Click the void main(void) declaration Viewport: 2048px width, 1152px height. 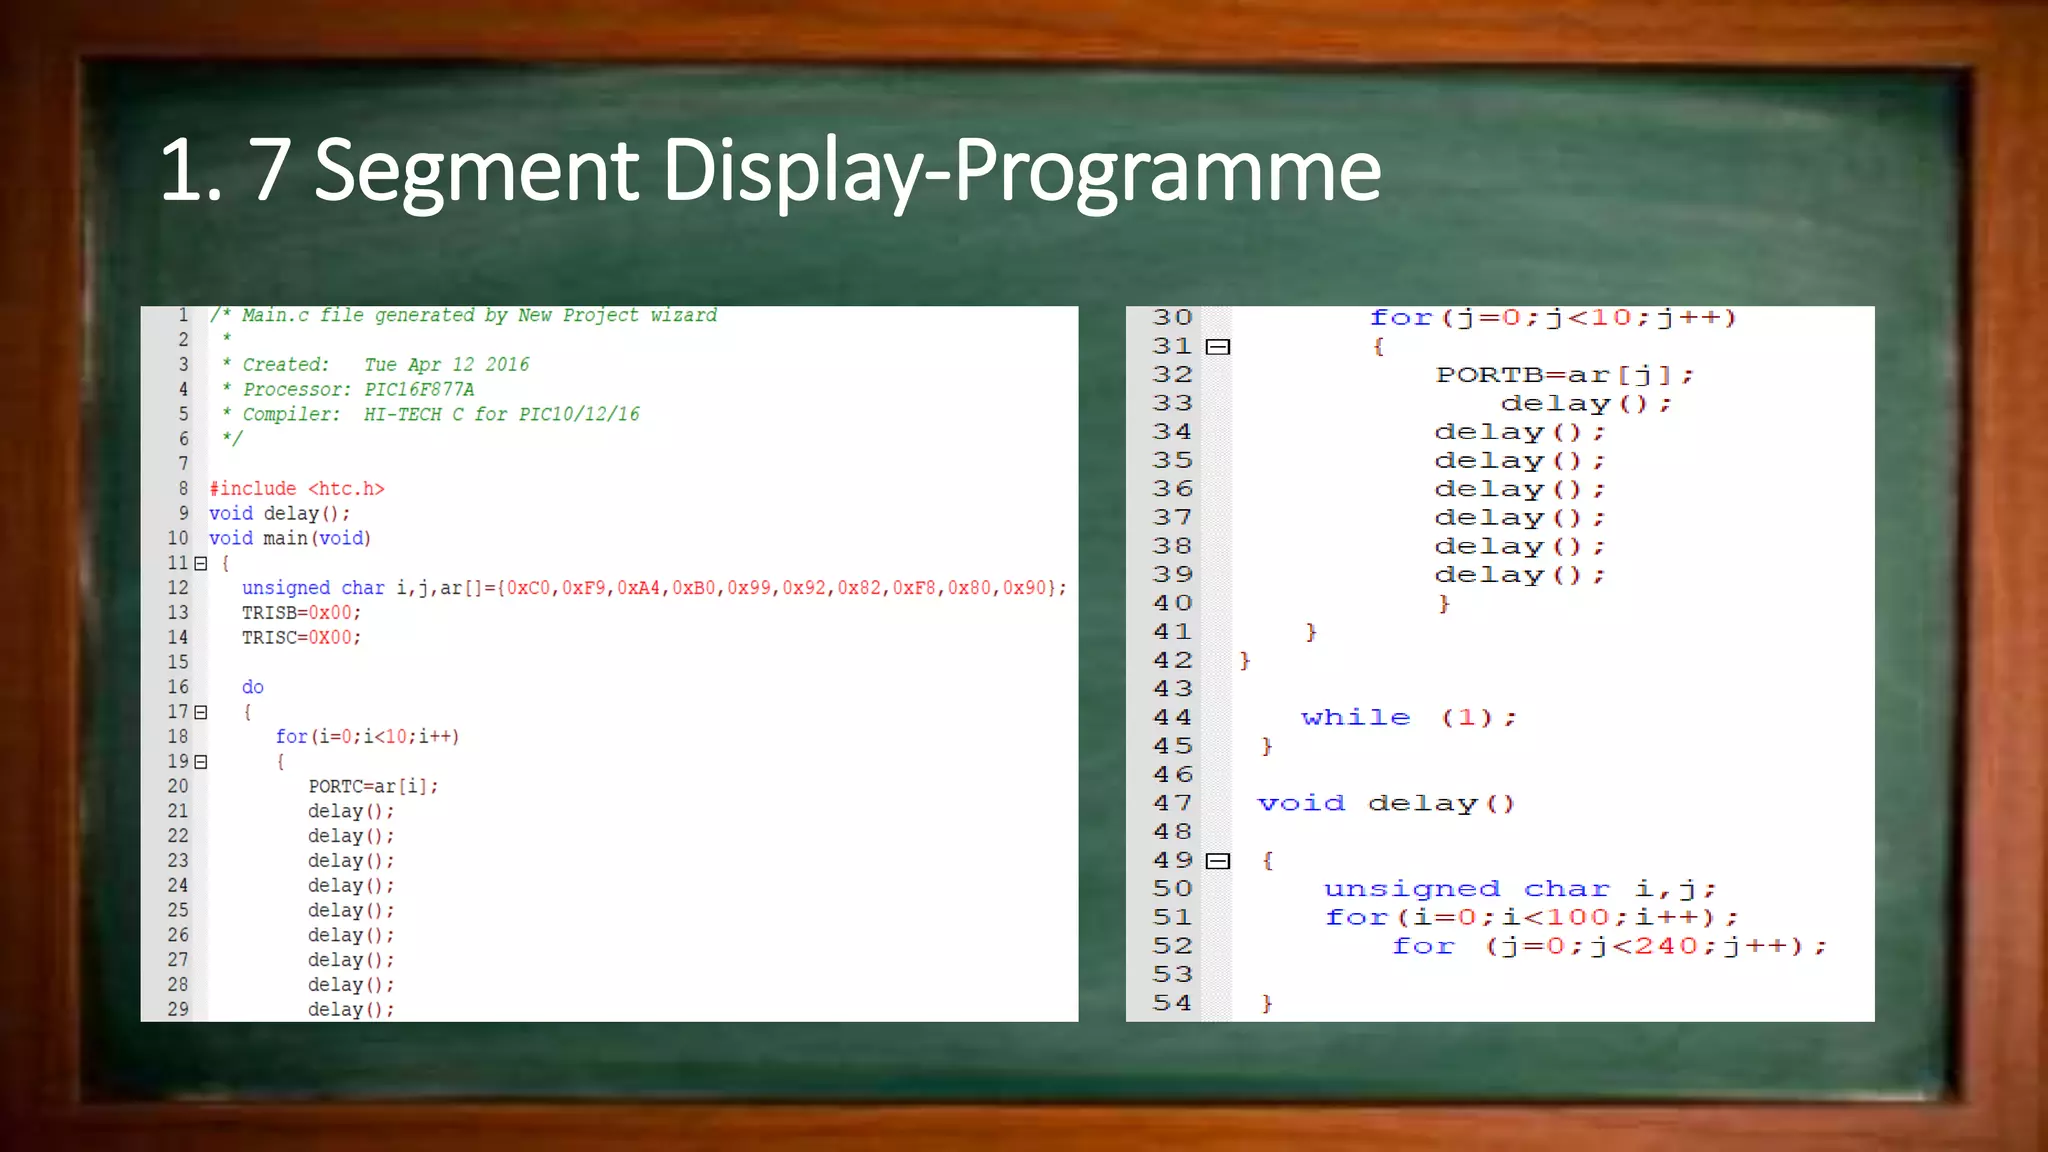pyautogui.click(x=290, y=539)
